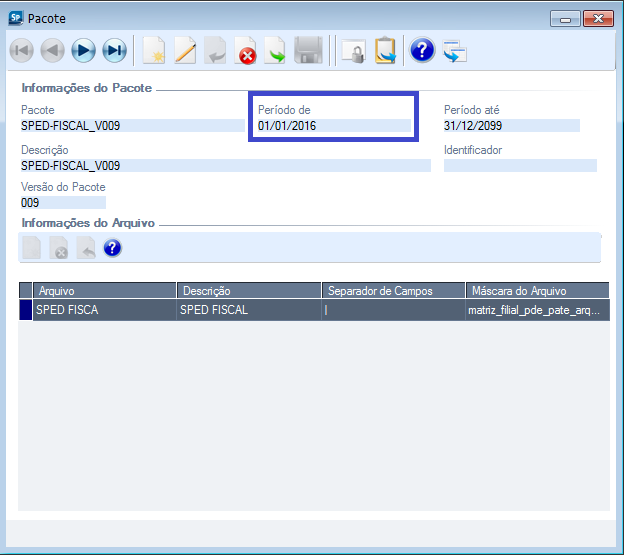626x557 pixels.
Task: Go to the next record
Action: (x=83, y=51)
